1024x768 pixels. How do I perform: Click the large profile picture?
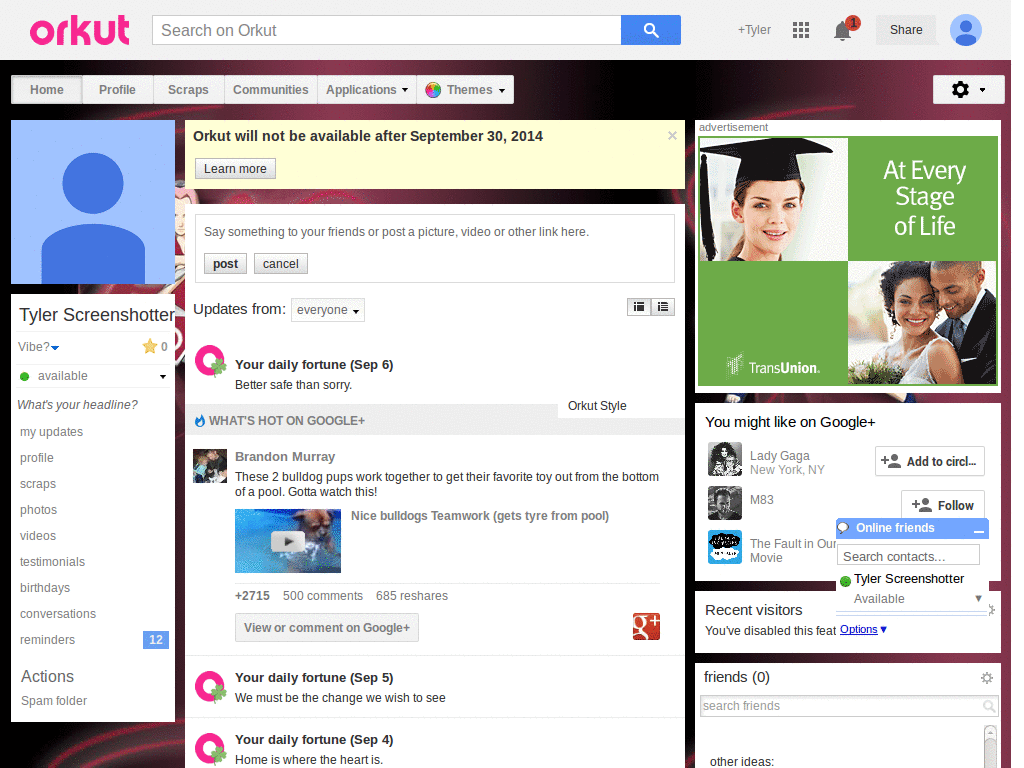pyautogui.click(x=93, y=202)
